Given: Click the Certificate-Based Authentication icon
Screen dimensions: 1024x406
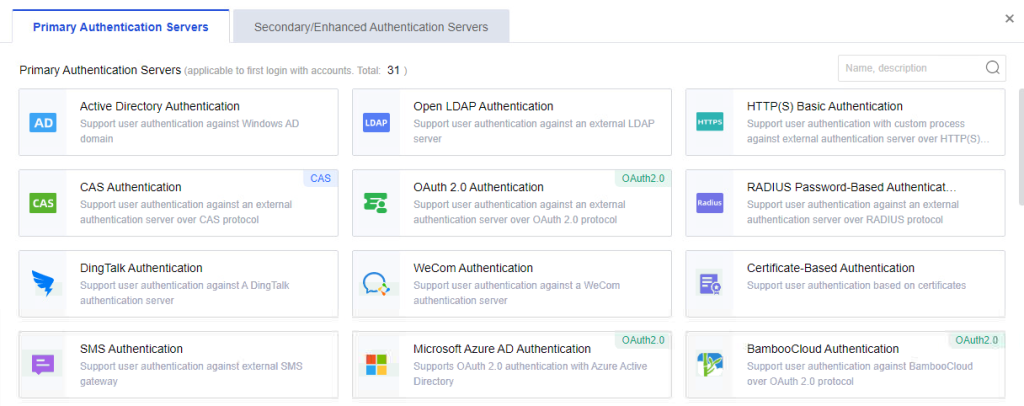Looking at the screenshot, I should [x=710, y=284].
